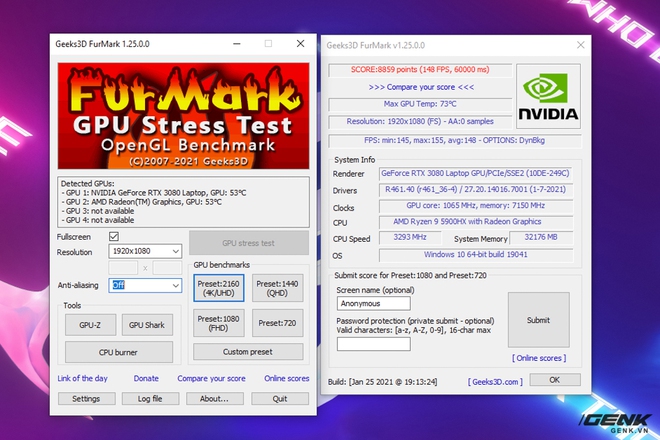This screenshot has height=440, width=660.
Task: Close the FurMark v1.25.0.0 results window
Action: click(580, 45)
